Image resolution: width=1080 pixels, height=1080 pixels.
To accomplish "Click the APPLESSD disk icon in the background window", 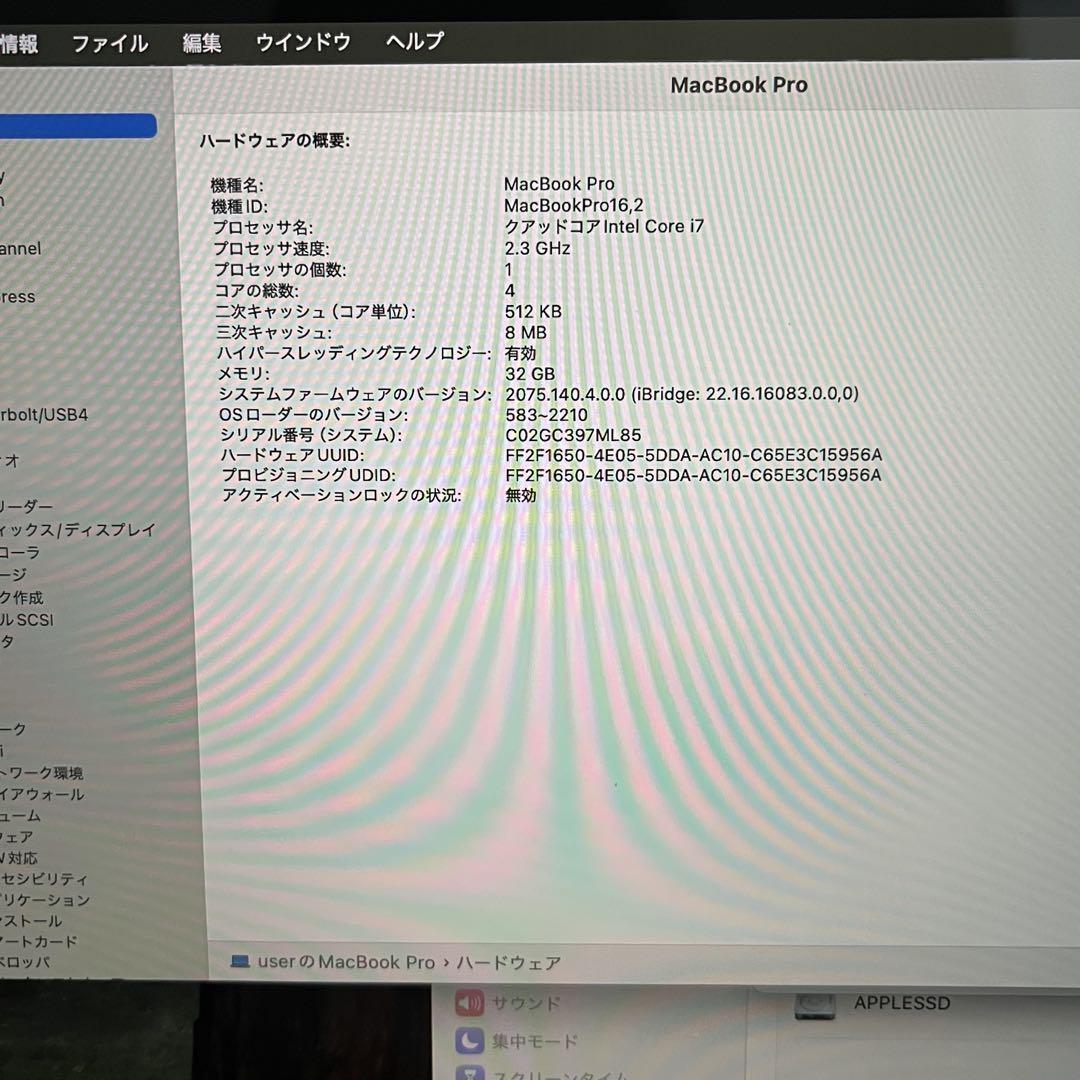I will pos(815,1005).
